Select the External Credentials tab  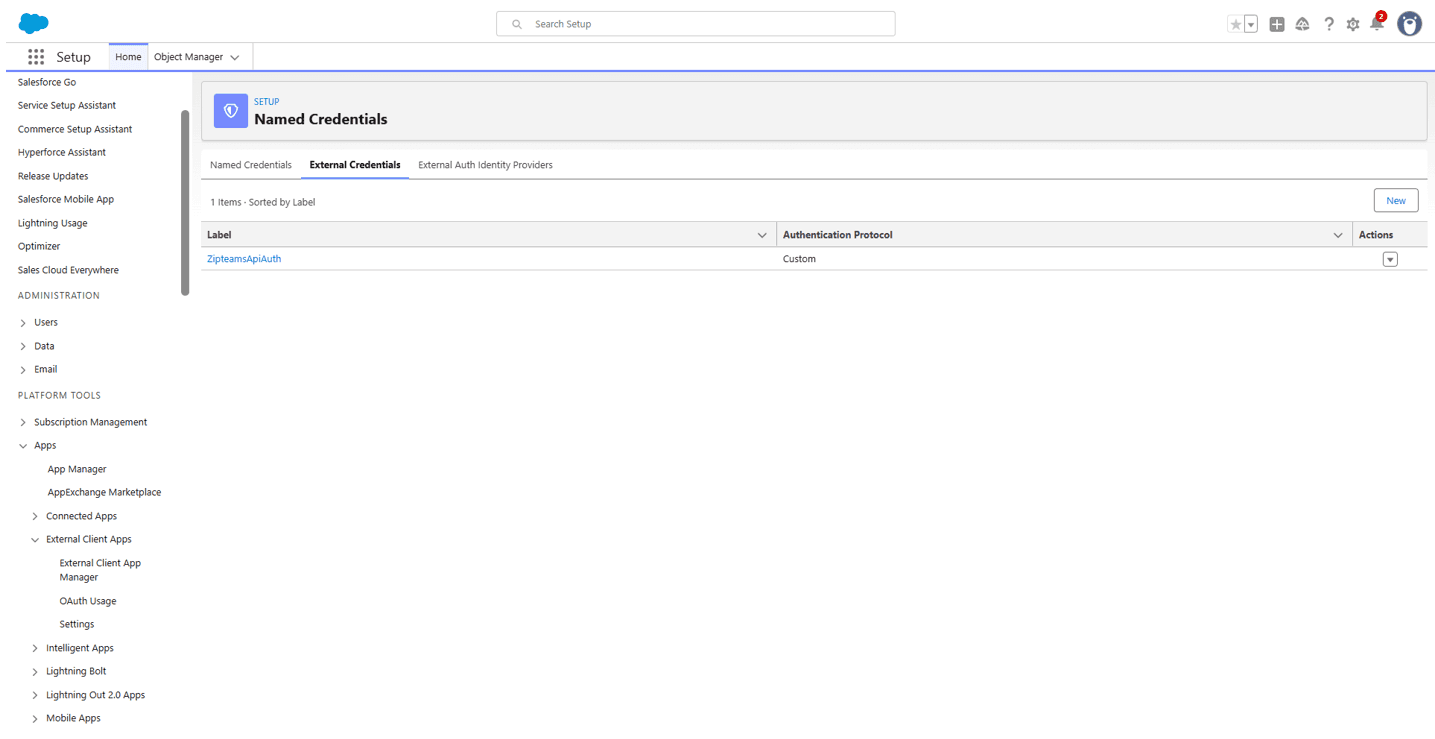[355, 165]
